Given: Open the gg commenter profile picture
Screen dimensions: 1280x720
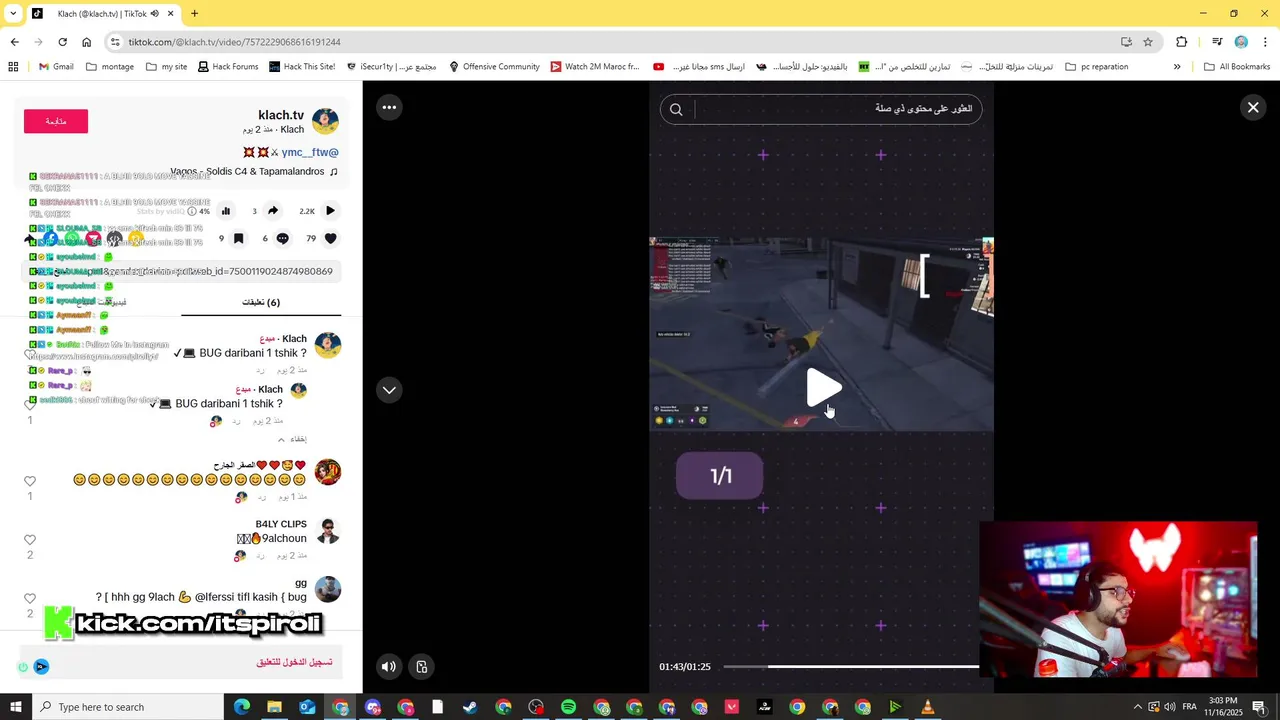Looking at the screenshot, I should pyautogui.click(x=328, y=589).
